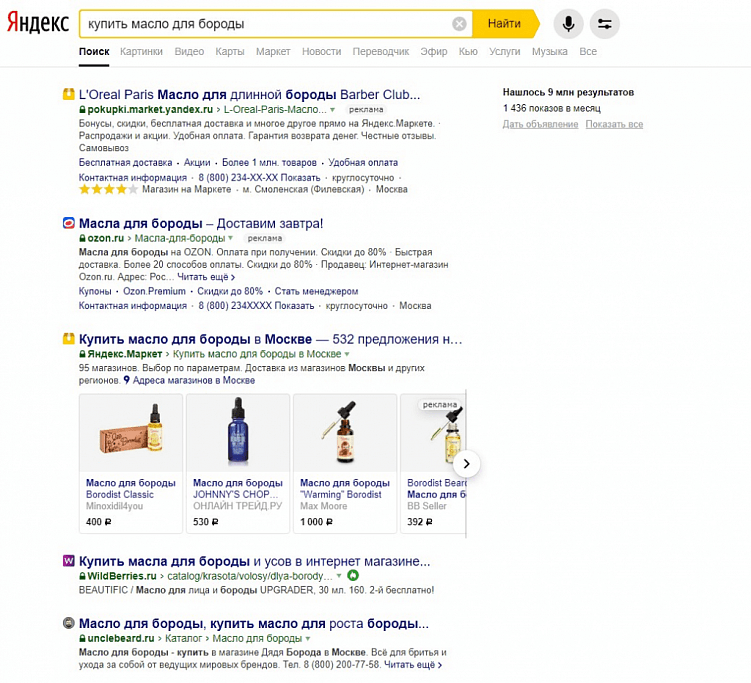Open the Эфир tab
The image size is (751, 683).
[x=434, y=51]
